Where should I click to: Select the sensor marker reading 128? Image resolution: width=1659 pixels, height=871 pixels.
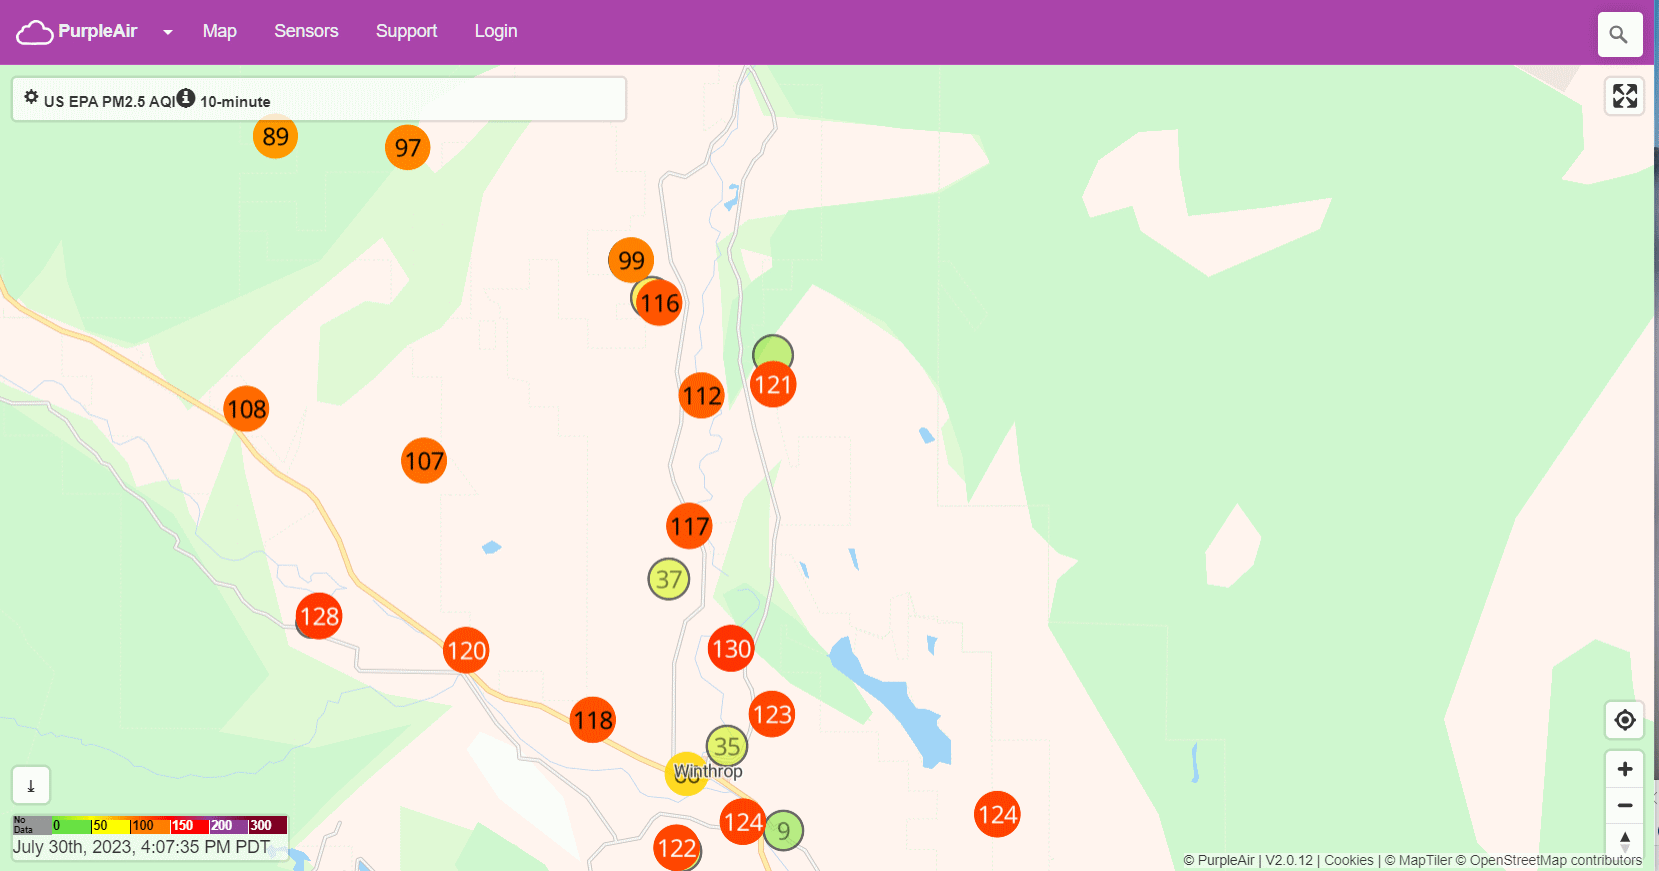[x=319, y=616]
